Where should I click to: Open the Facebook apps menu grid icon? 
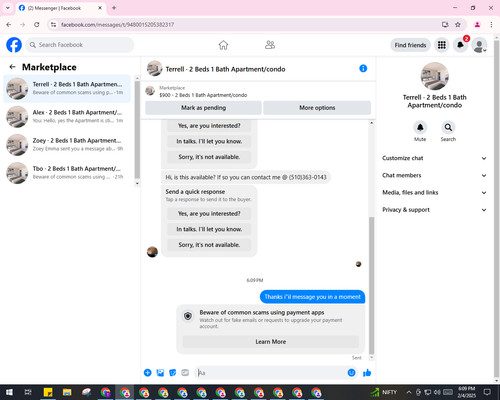(x=442, y=45)
